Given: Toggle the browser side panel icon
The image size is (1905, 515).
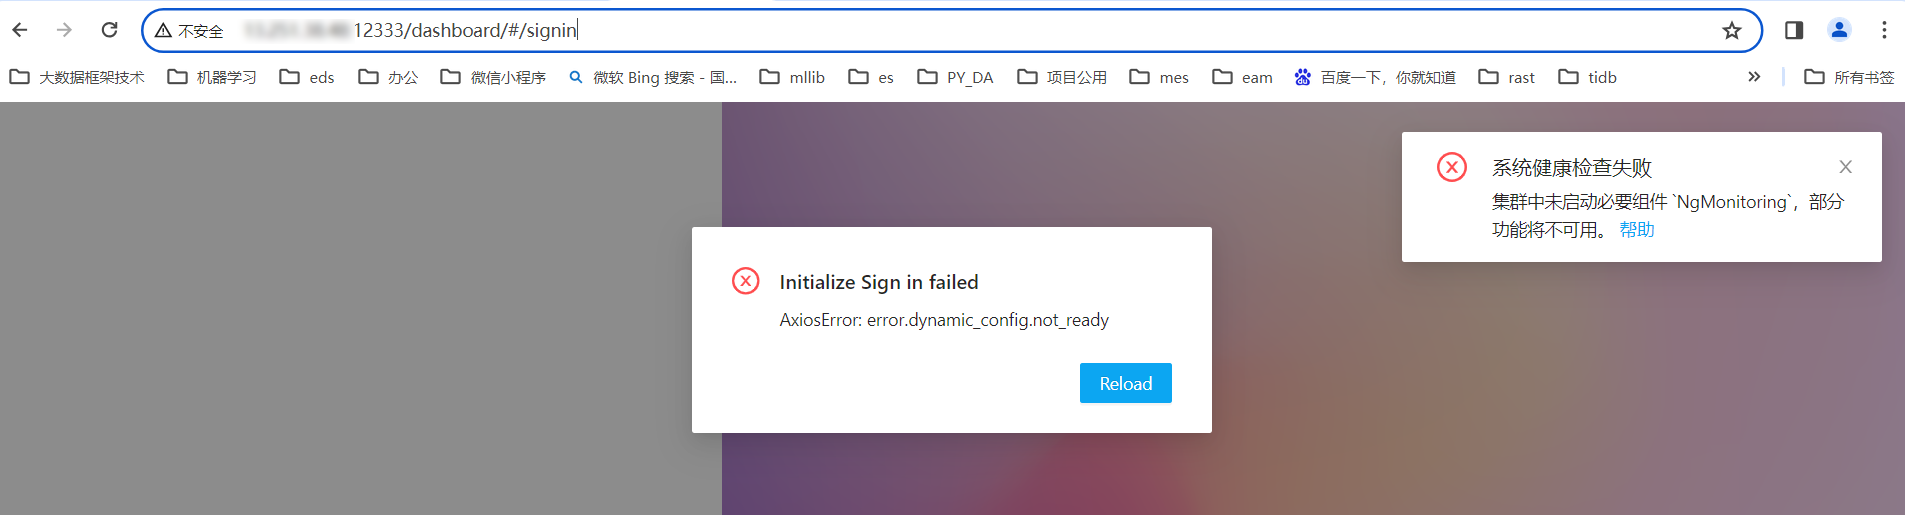Looking at the screenshot, I should pos(1794,30).
